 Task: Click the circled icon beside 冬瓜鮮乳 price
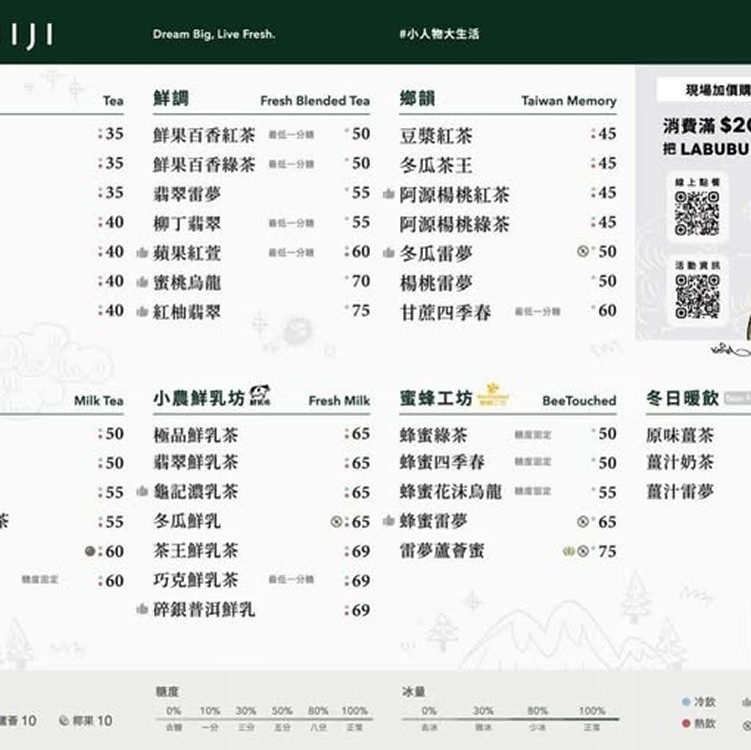336,521
